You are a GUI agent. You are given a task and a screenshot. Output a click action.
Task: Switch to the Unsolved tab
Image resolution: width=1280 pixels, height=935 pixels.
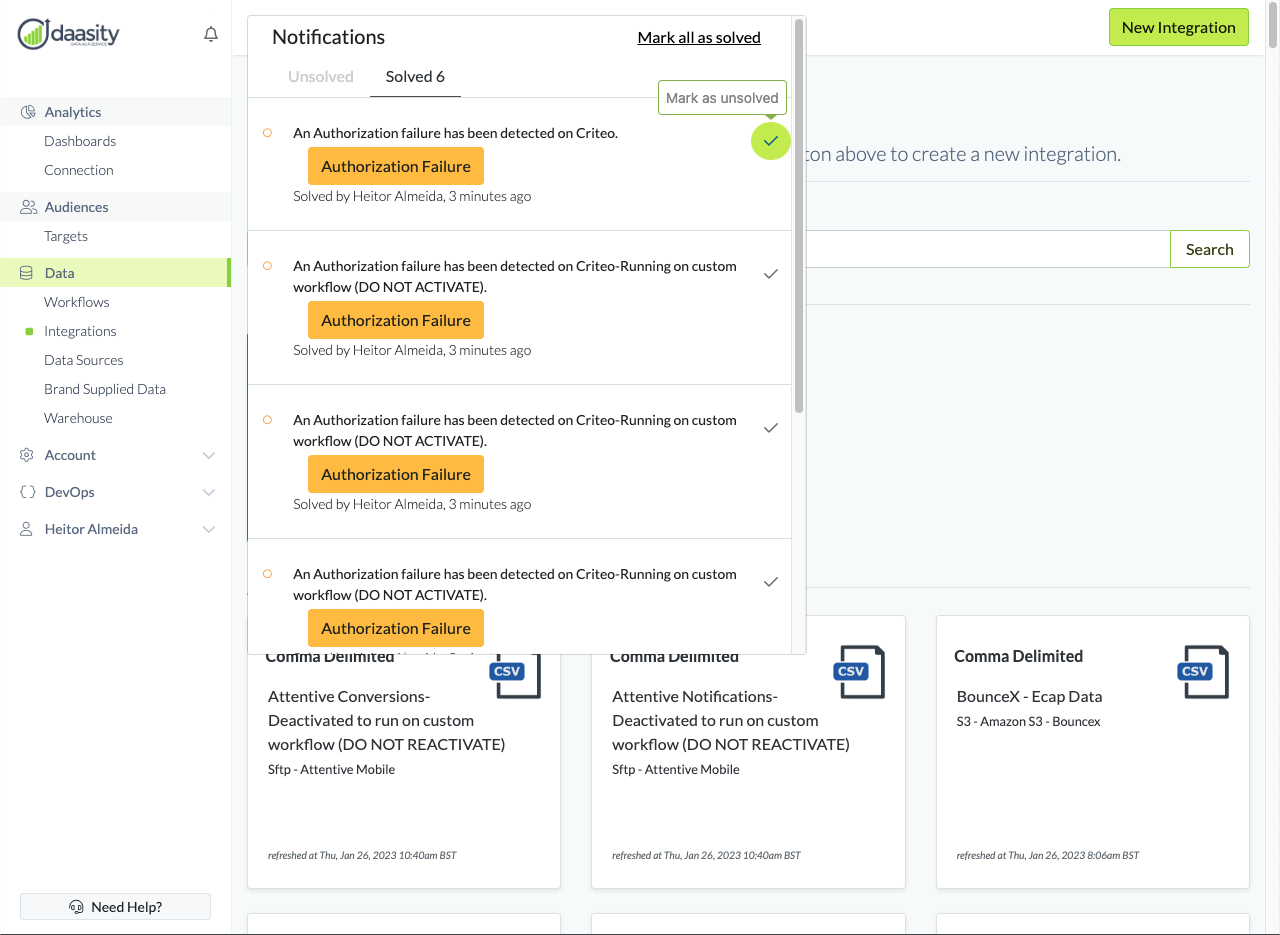320,77
